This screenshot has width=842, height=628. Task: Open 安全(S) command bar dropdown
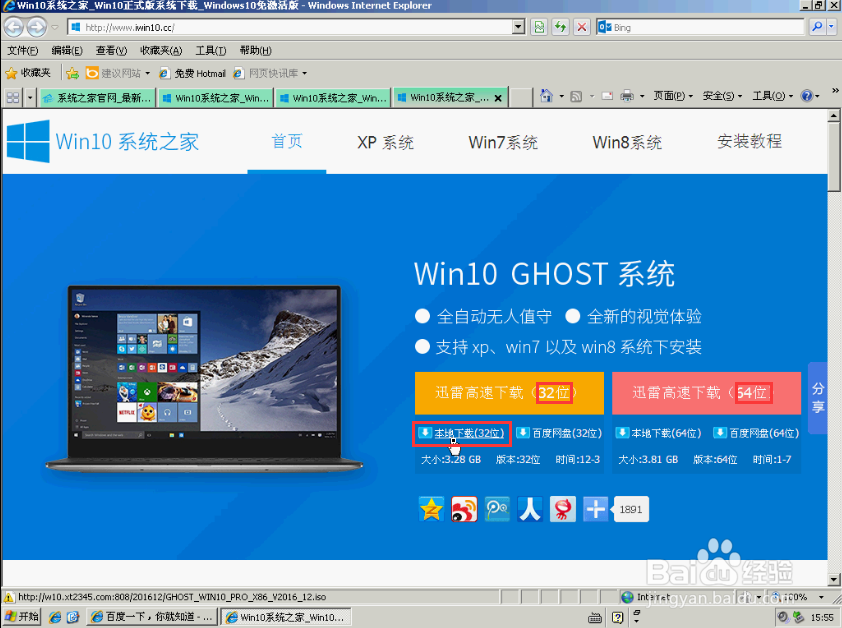(x=722, y=96)
